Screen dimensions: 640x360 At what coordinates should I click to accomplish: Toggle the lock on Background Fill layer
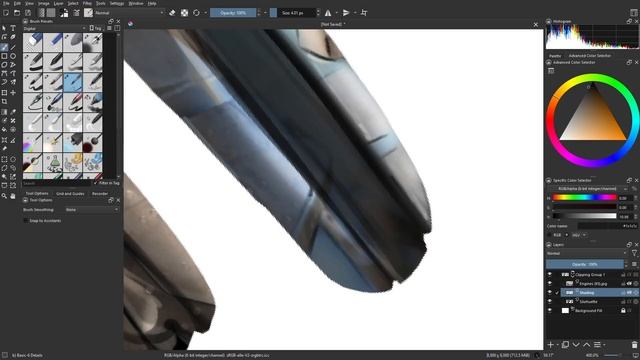[623, 311]
